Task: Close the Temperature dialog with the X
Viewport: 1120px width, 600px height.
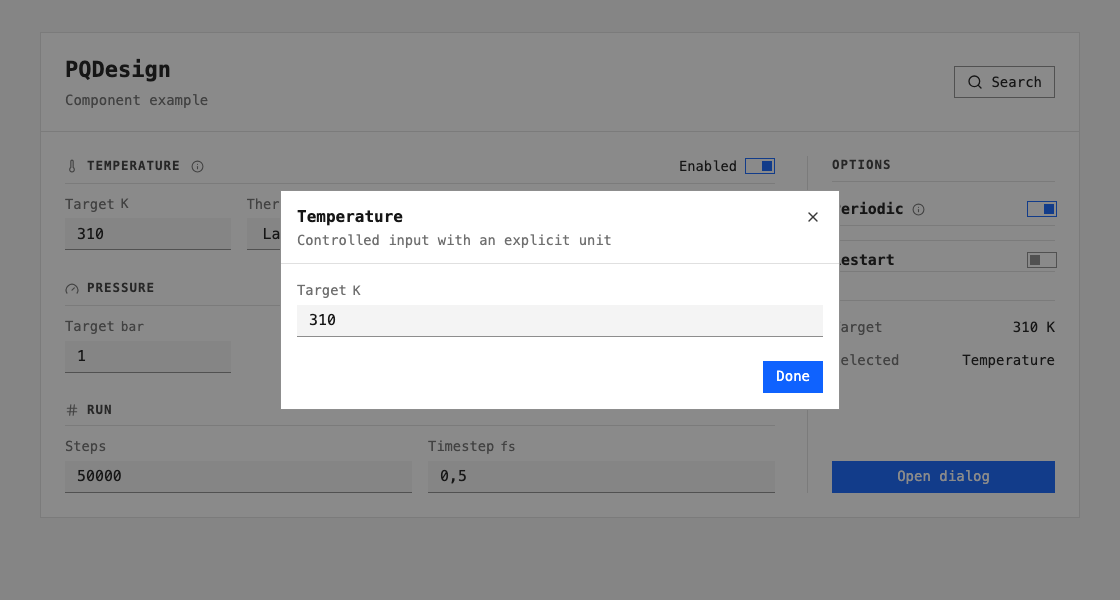Action: (x=812, y=217)
